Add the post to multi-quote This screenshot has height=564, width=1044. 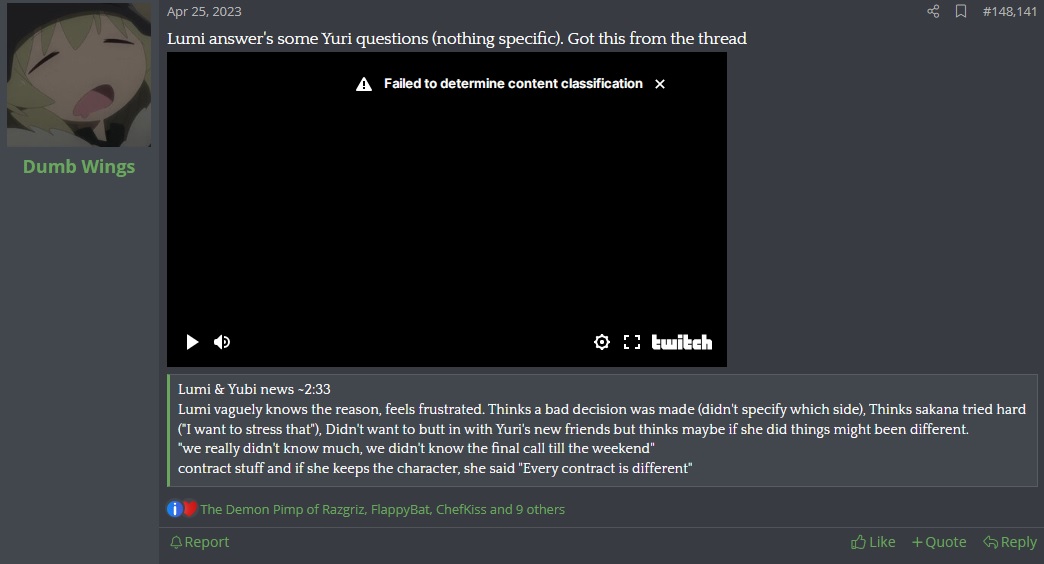pyautogui.click(x=939, y=542)
